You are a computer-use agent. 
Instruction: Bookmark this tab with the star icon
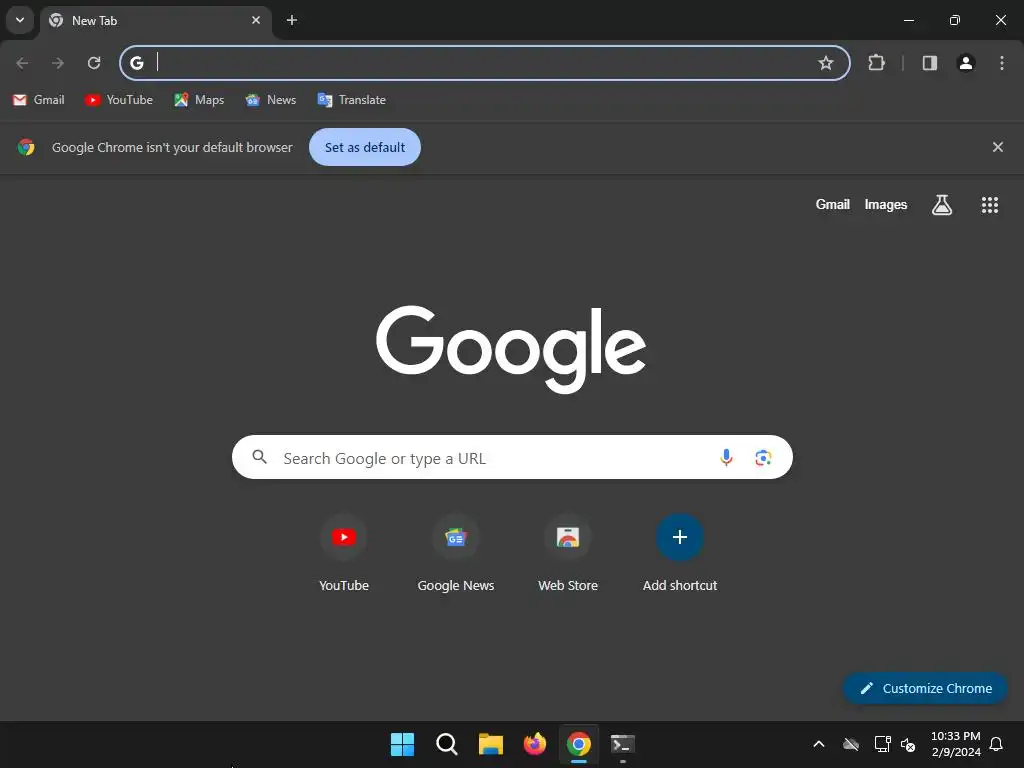pos(825,63)
